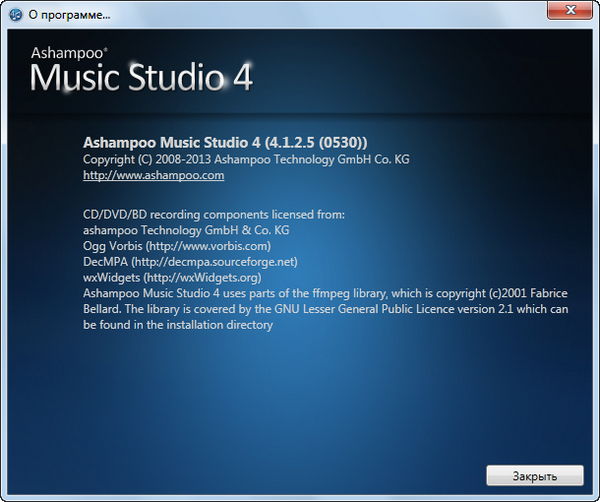
Task: Click the Ogg Vorbis credit label
Action: (112, 245)
